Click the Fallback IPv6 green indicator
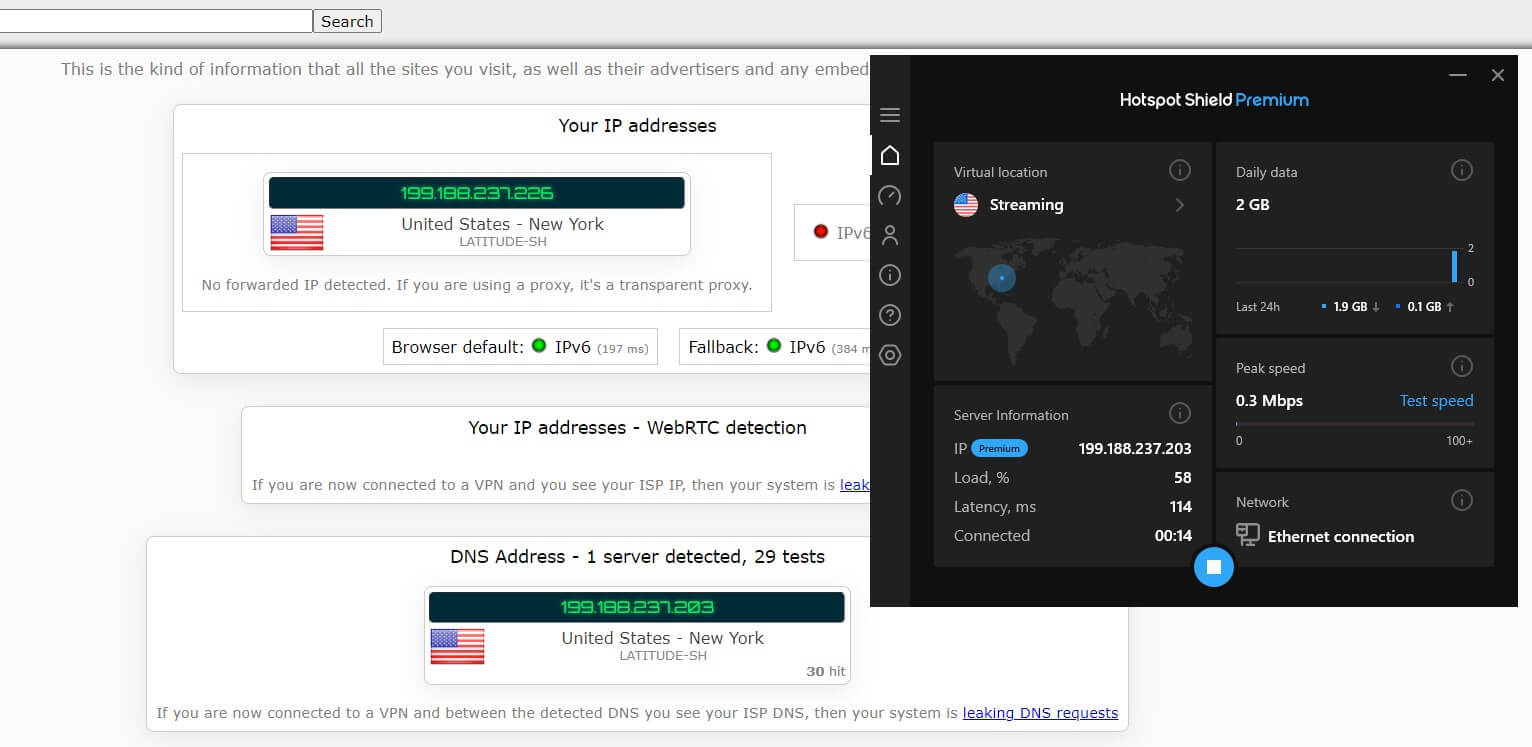1532x747 pixels. pyautogui.click(x=773, y=346)
